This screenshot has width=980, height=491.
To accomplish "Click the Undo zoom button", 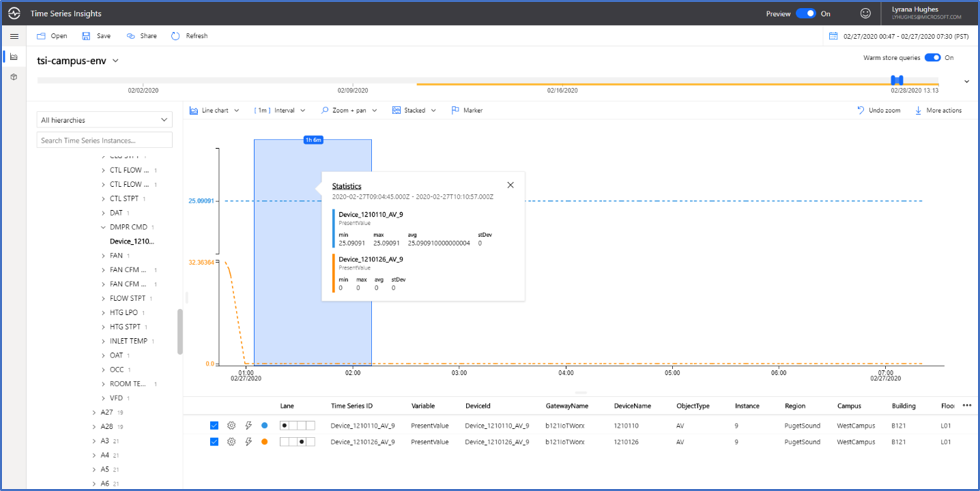I will (x=879, y=111).
